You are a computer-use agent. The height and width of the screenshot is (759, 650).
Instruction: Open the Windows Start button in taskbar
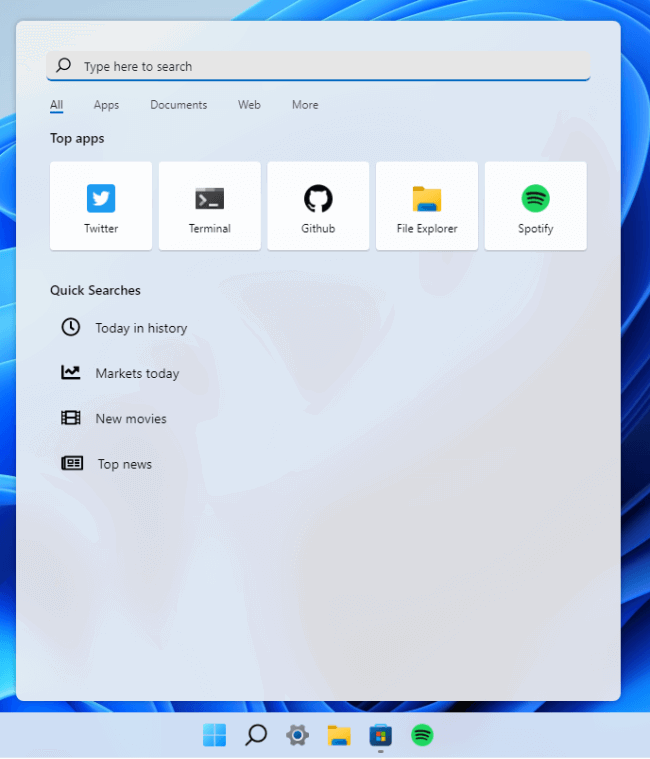point(214,735)
